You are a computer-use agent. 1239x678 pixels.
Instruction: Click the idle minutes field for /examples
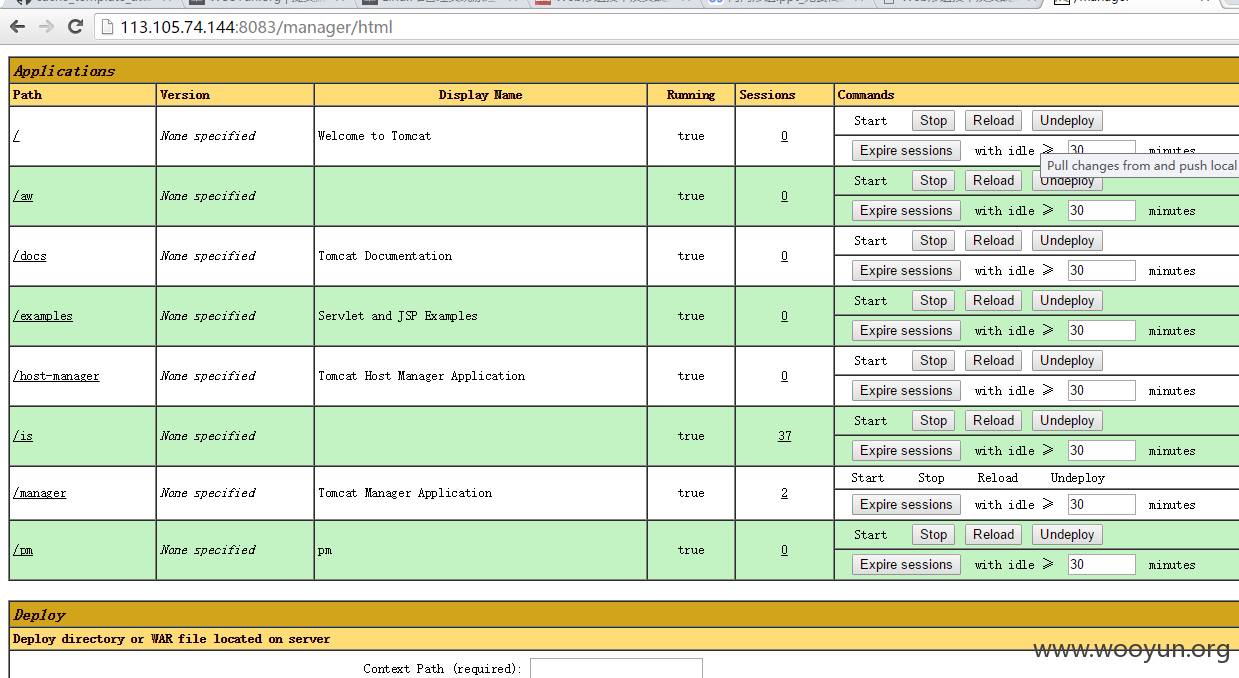click(x=1101, y=330)
